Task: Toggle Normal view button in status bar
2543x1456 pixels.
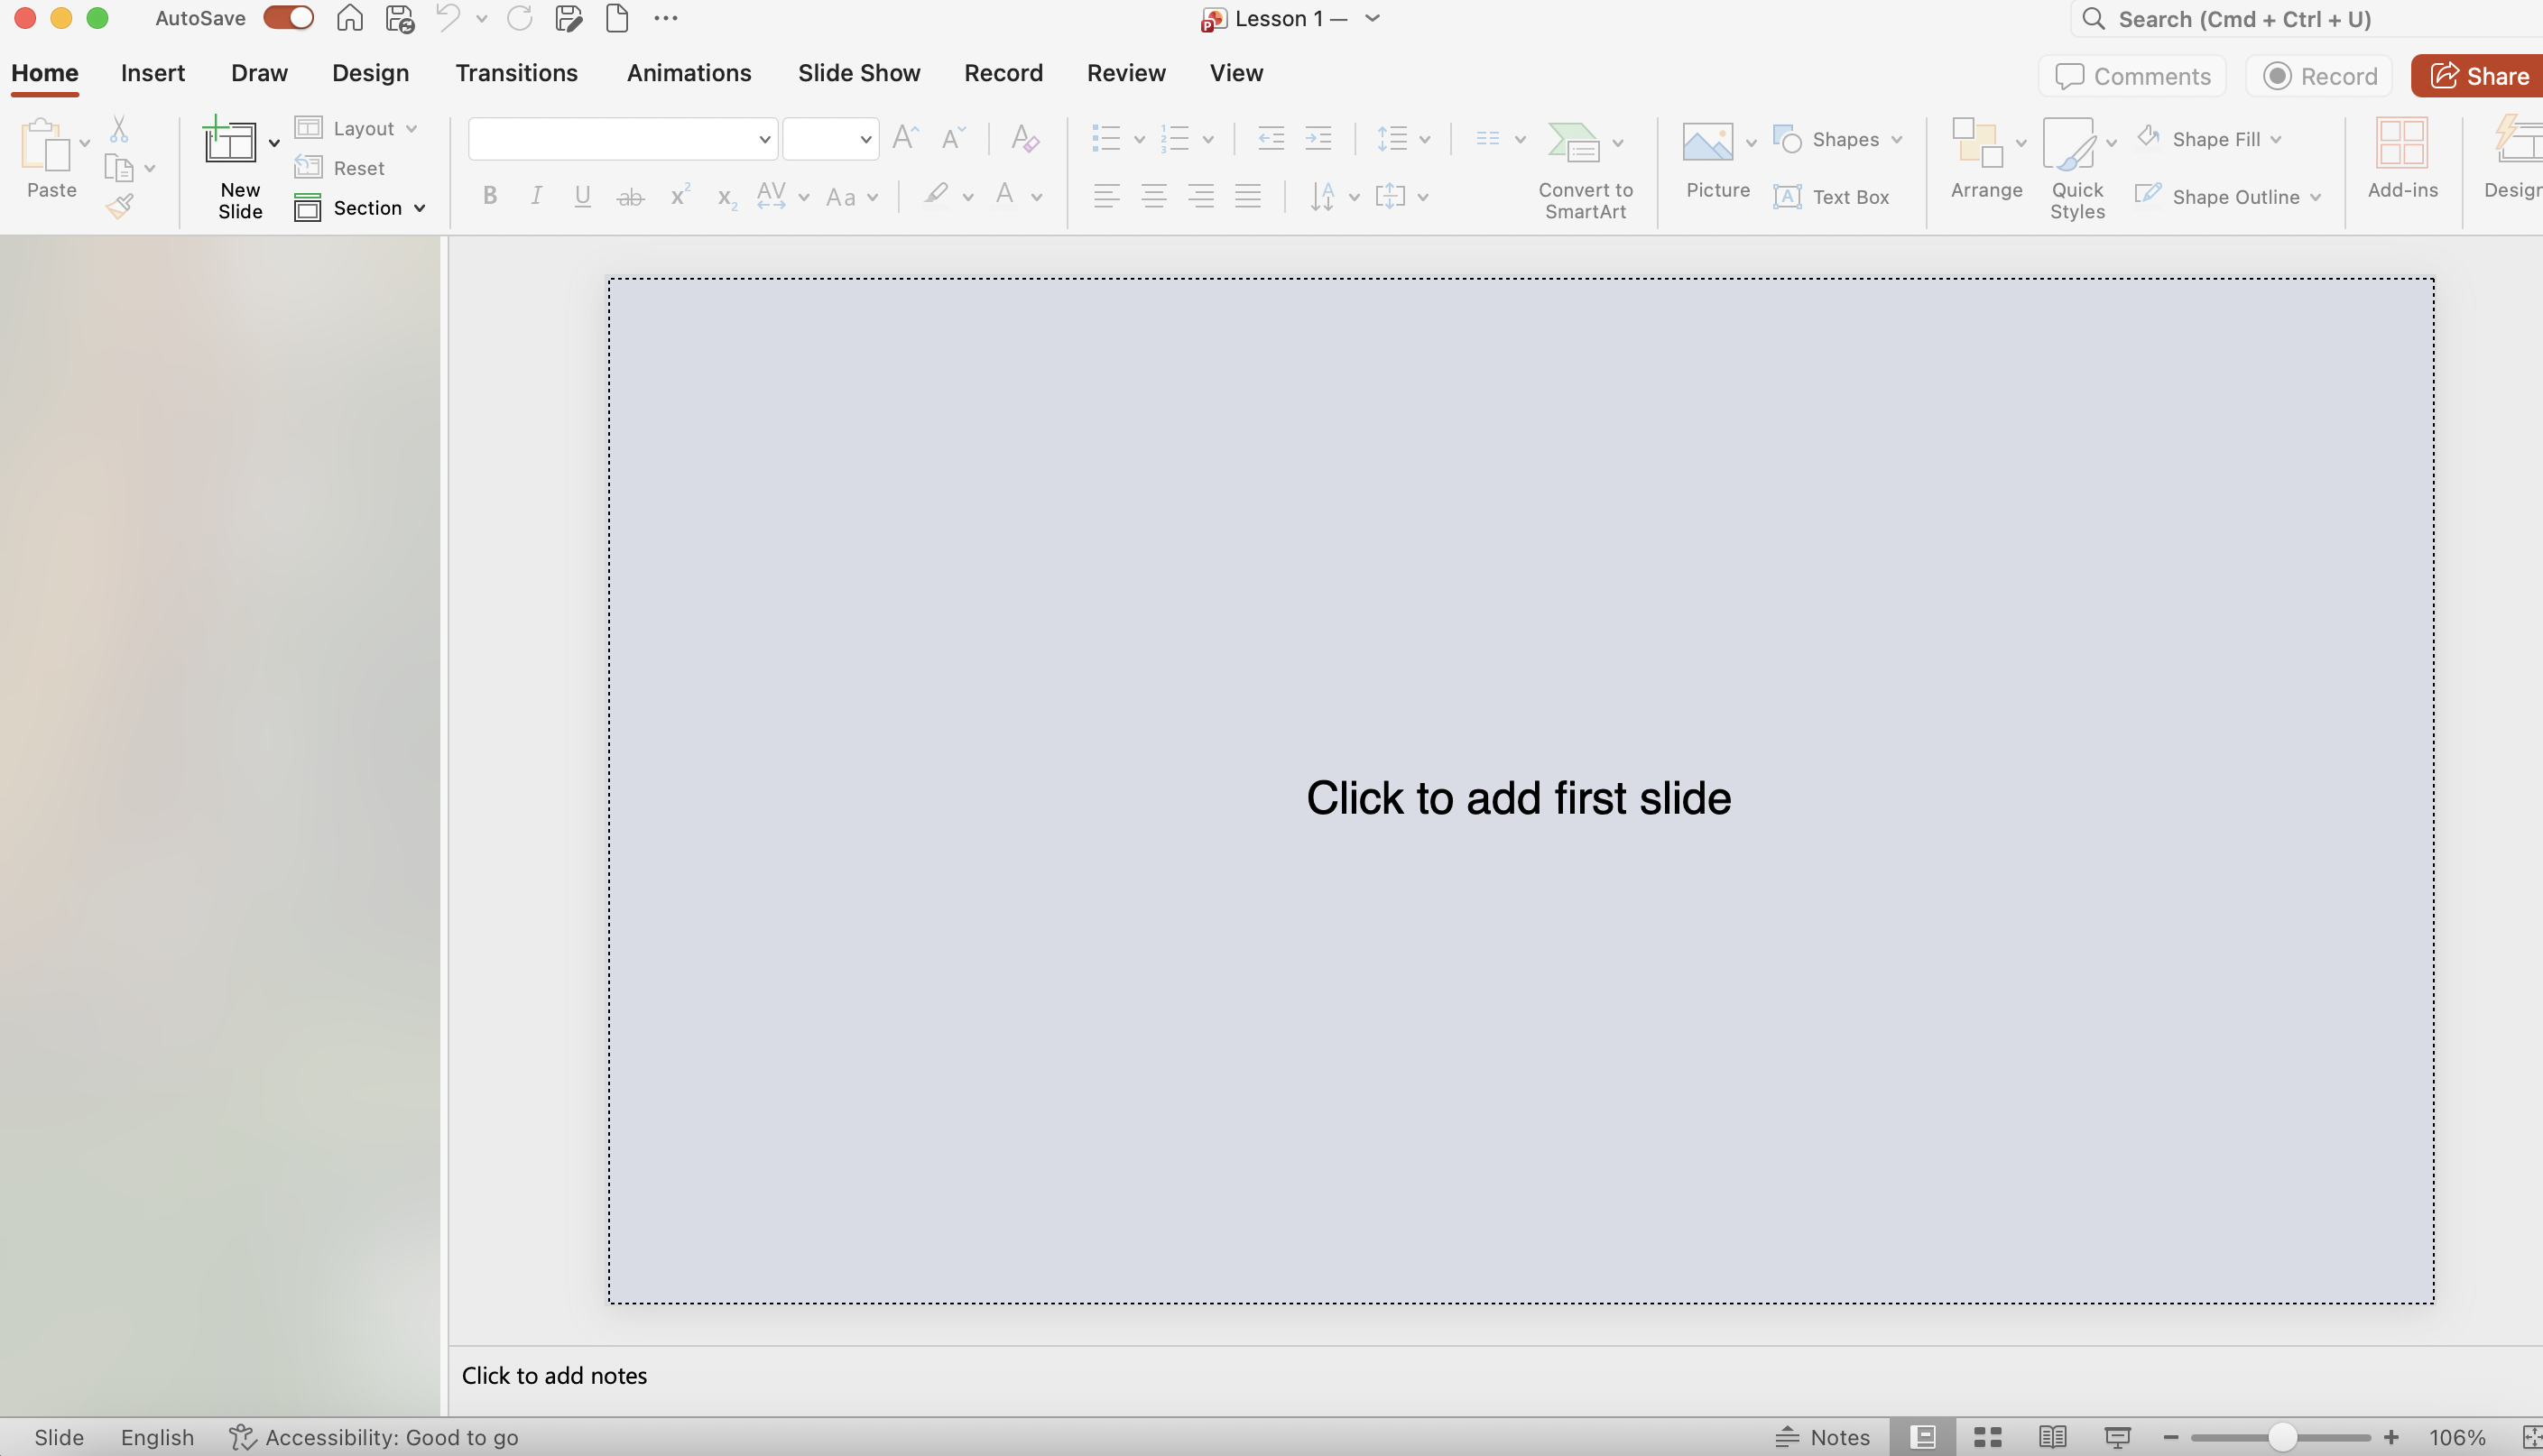Action: [1922, 1437]
